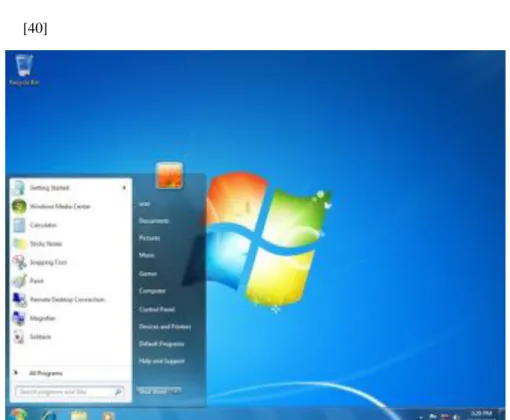This screenshot has width=510, height=420.
Task: Open Windows Explorer from the taskbar
Action: [79, 415]
